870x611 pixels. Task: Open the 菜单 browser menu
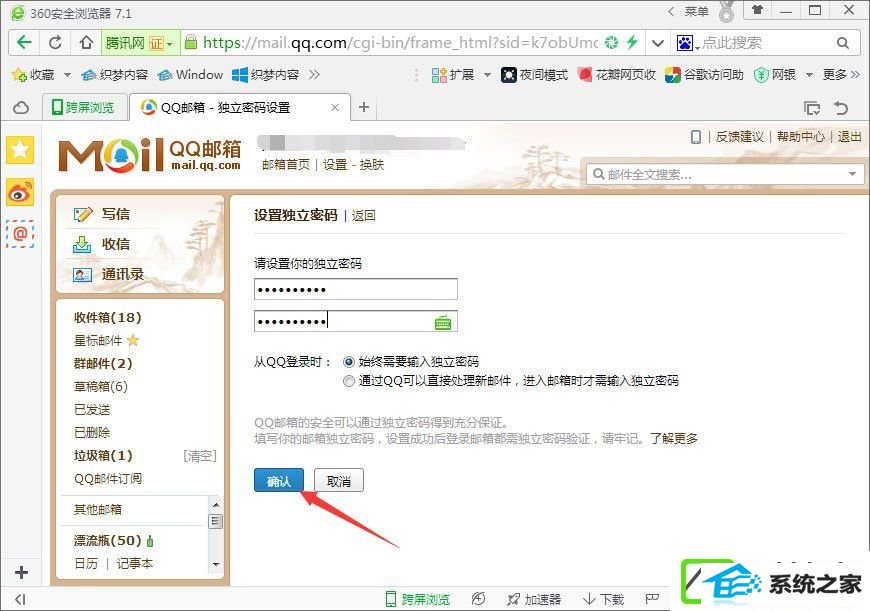[696, 11]
